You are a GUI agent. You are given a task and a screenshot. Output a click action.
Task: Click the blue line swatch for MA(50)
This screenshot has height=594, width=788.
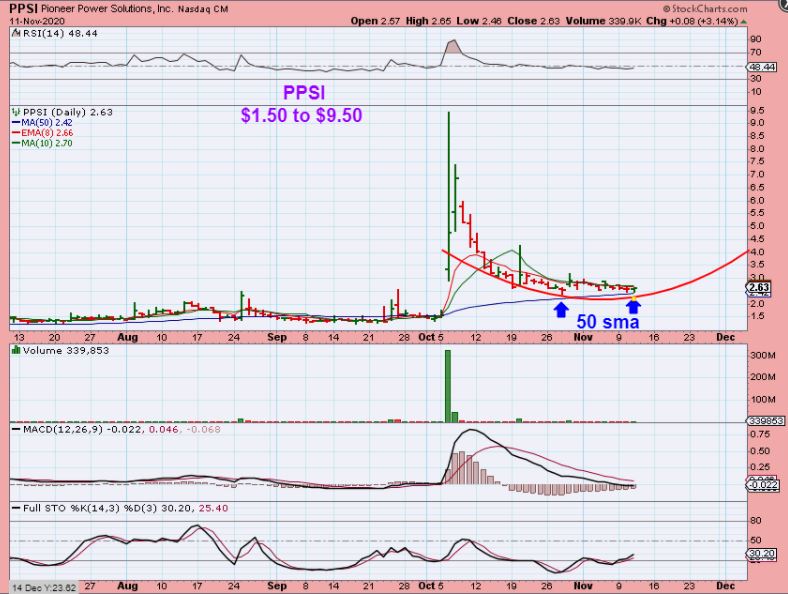point(16,123)
